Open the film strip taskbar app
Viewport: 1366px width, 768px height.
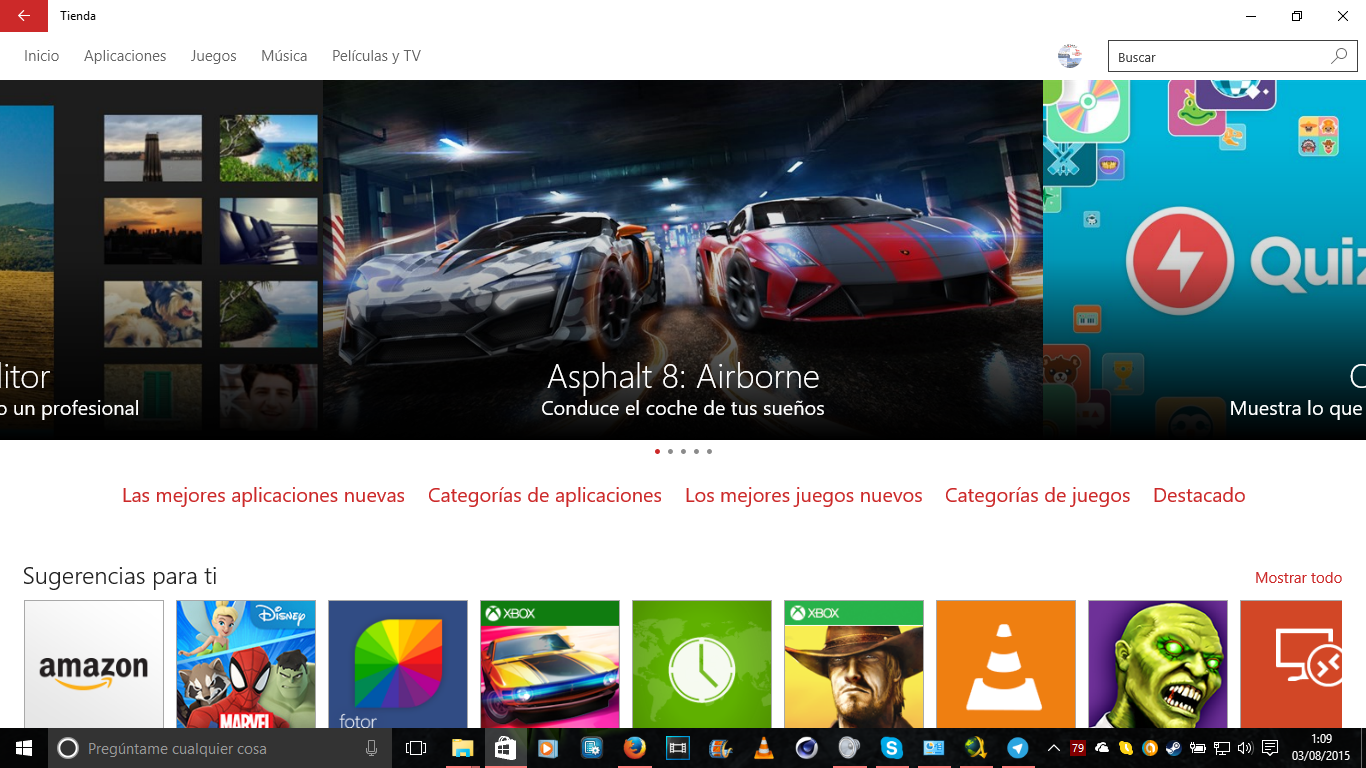pyautogui.click(x=677, y=748)
